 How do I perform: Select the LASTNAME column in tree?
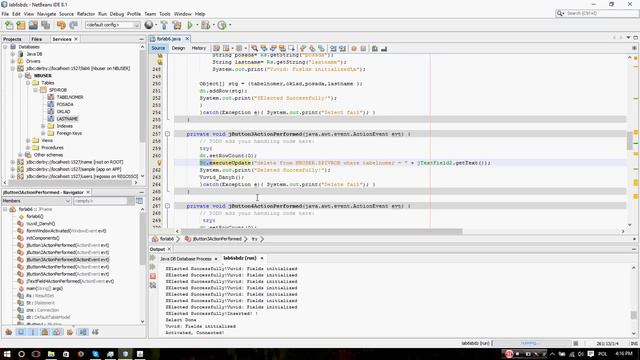[67, 119]
